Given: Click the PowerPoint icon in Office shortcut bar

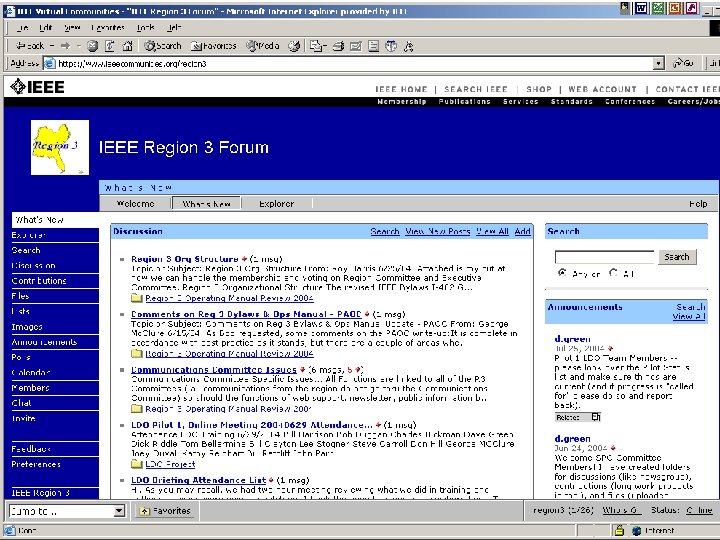Looking at the screenshot, I should pos(675,8).
